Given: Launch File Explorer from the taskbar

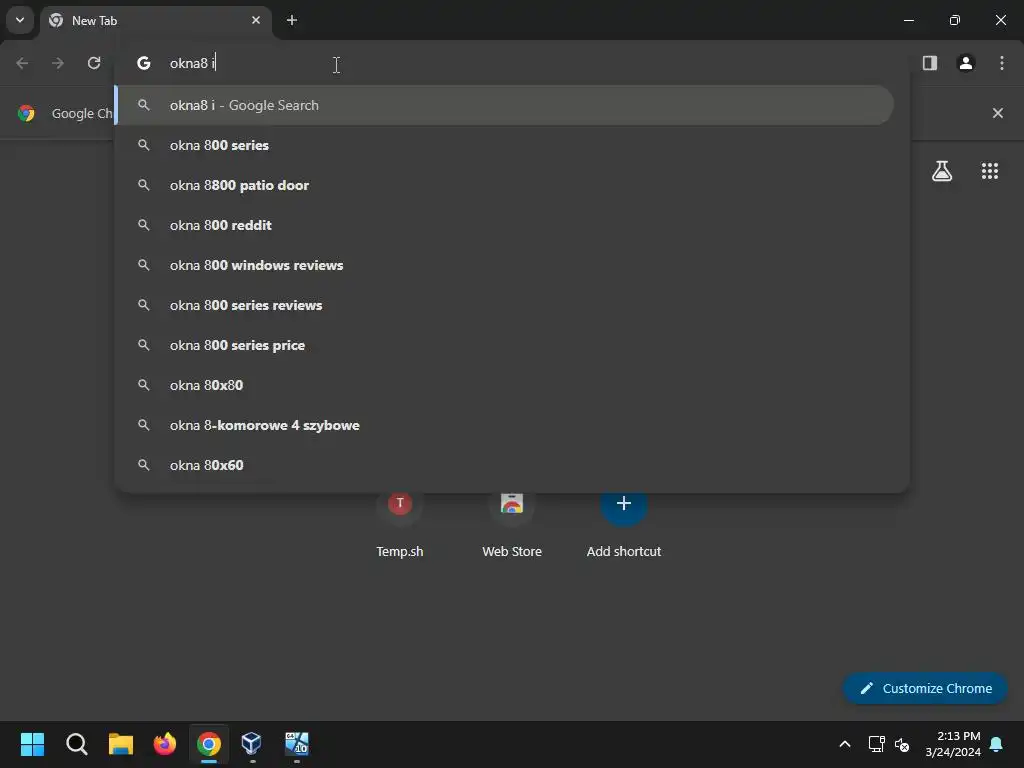Looking at the screenshot, I should 121,744.
